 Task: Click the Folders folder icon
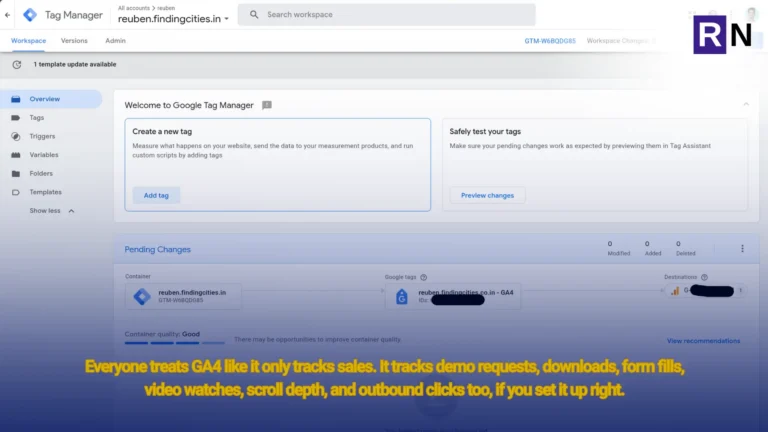16,173
